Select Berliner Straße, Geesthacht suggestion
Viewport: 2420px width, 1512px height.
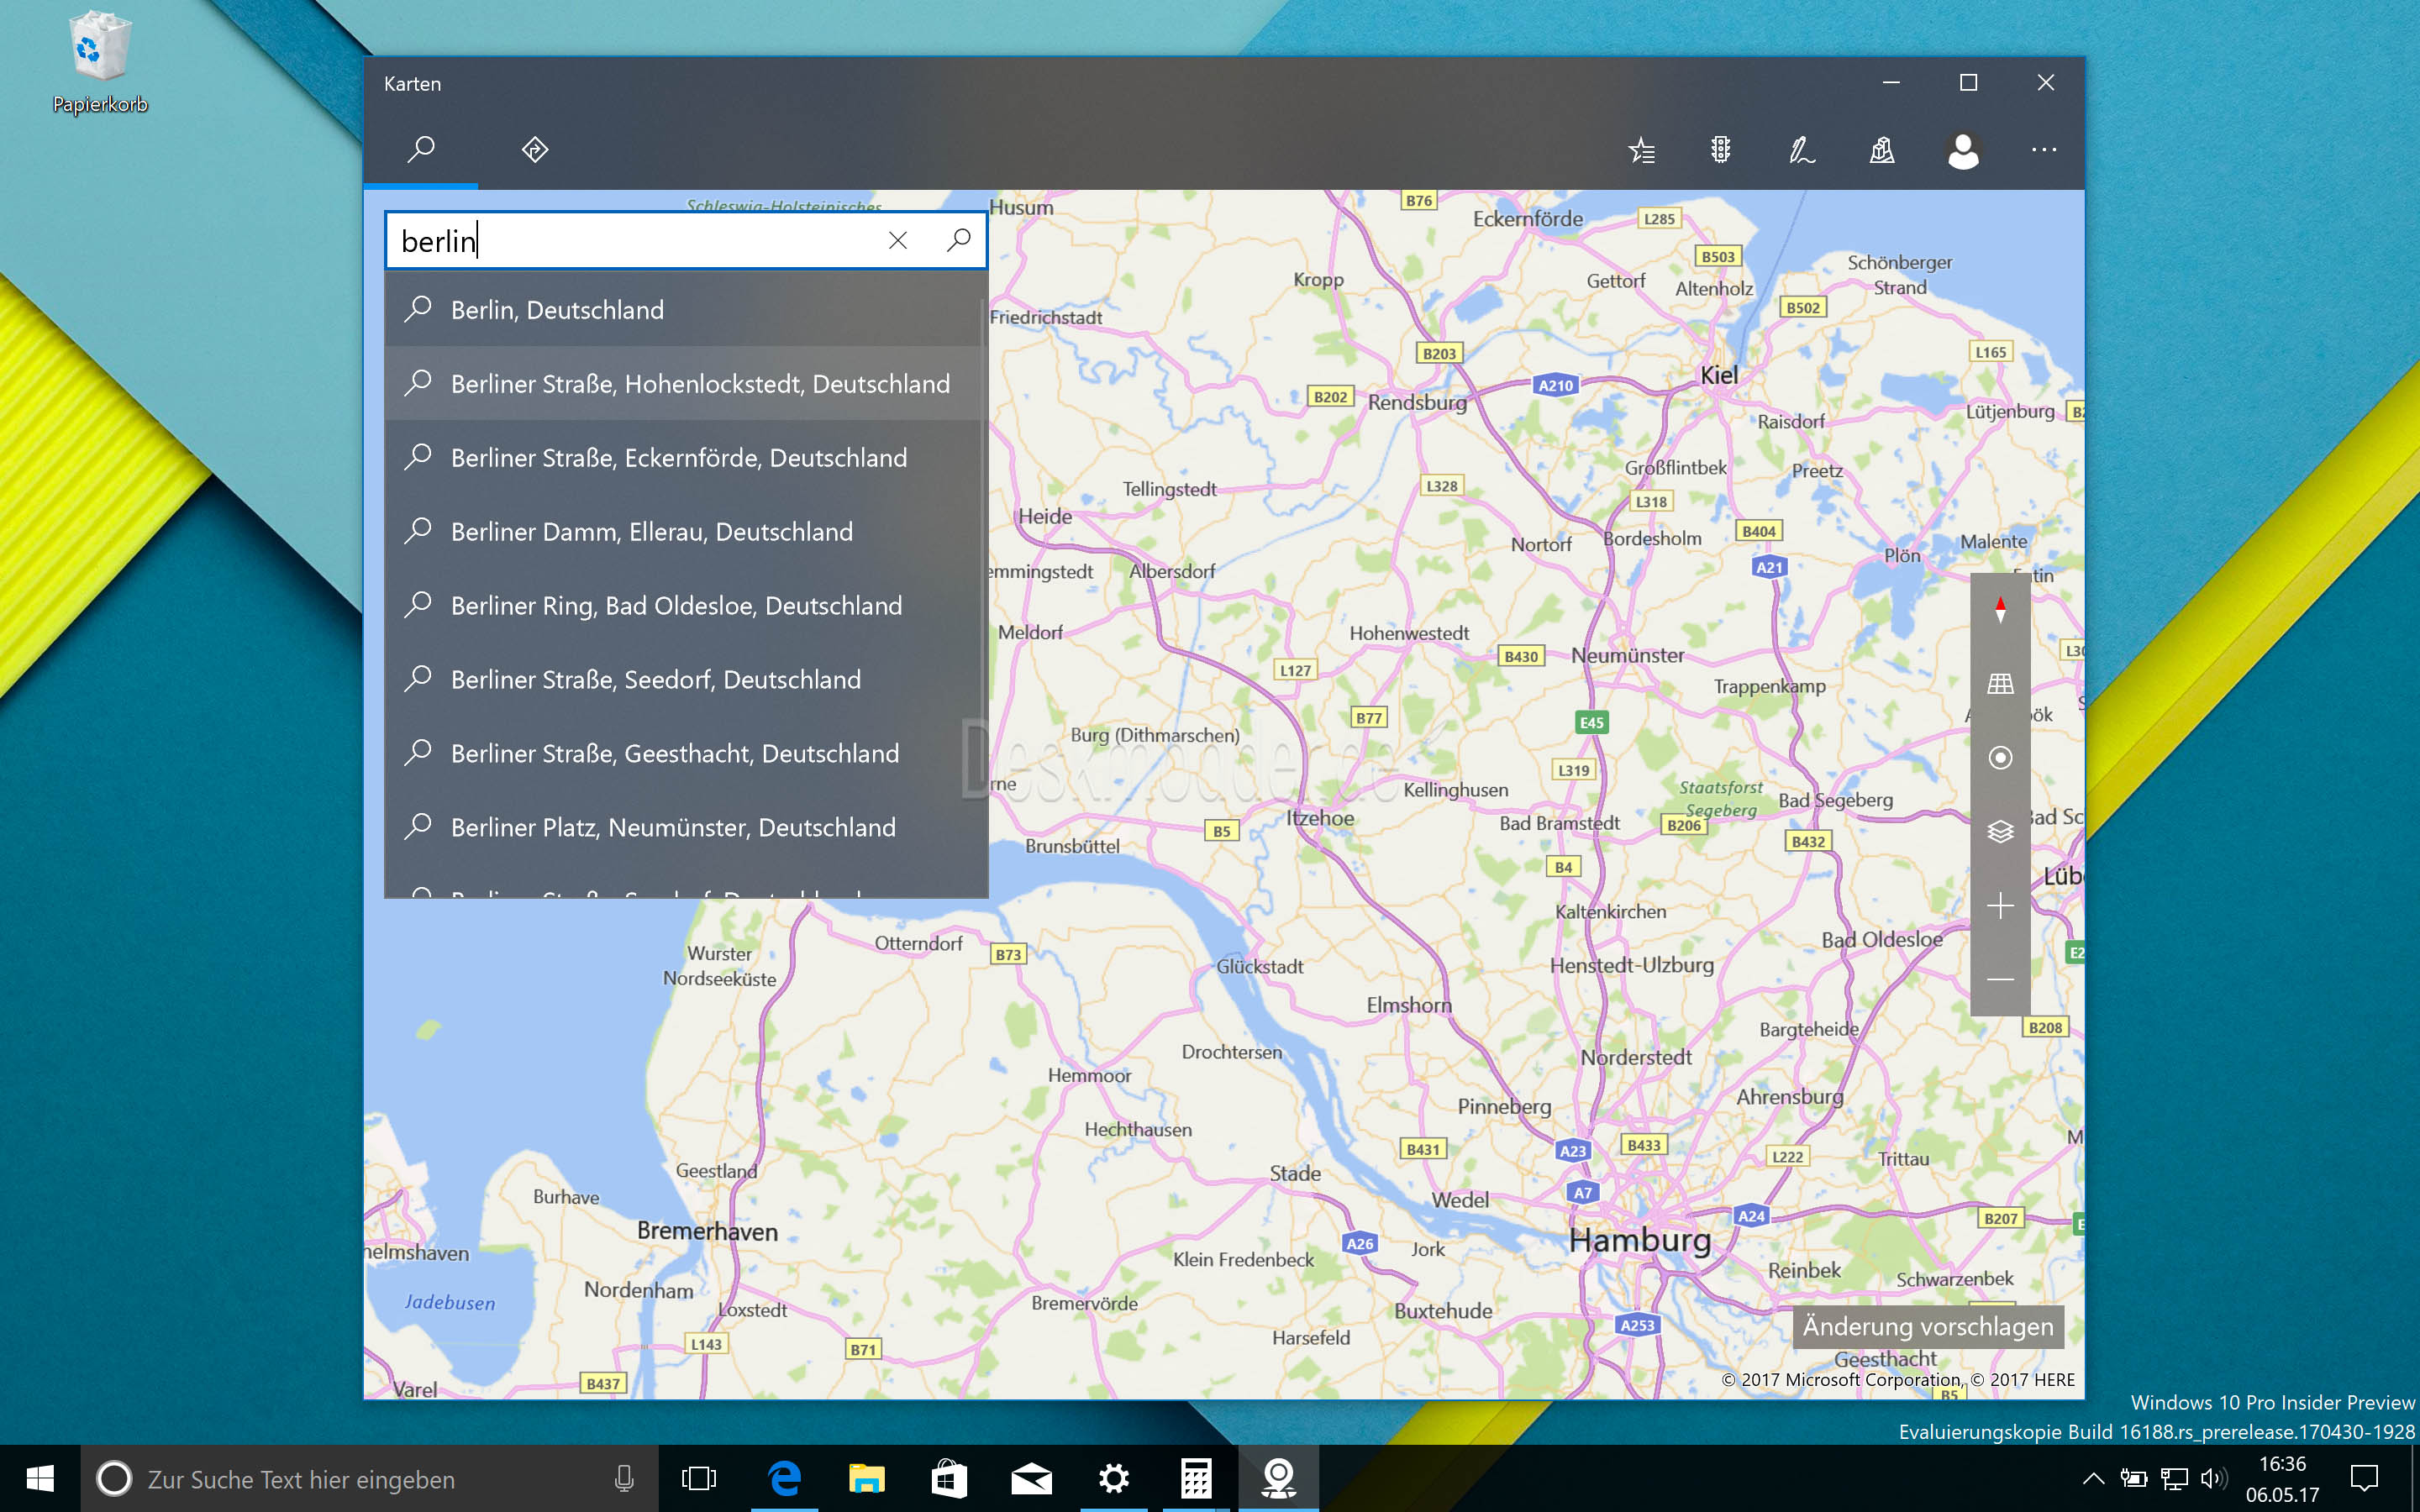click(x=686, y=754)
